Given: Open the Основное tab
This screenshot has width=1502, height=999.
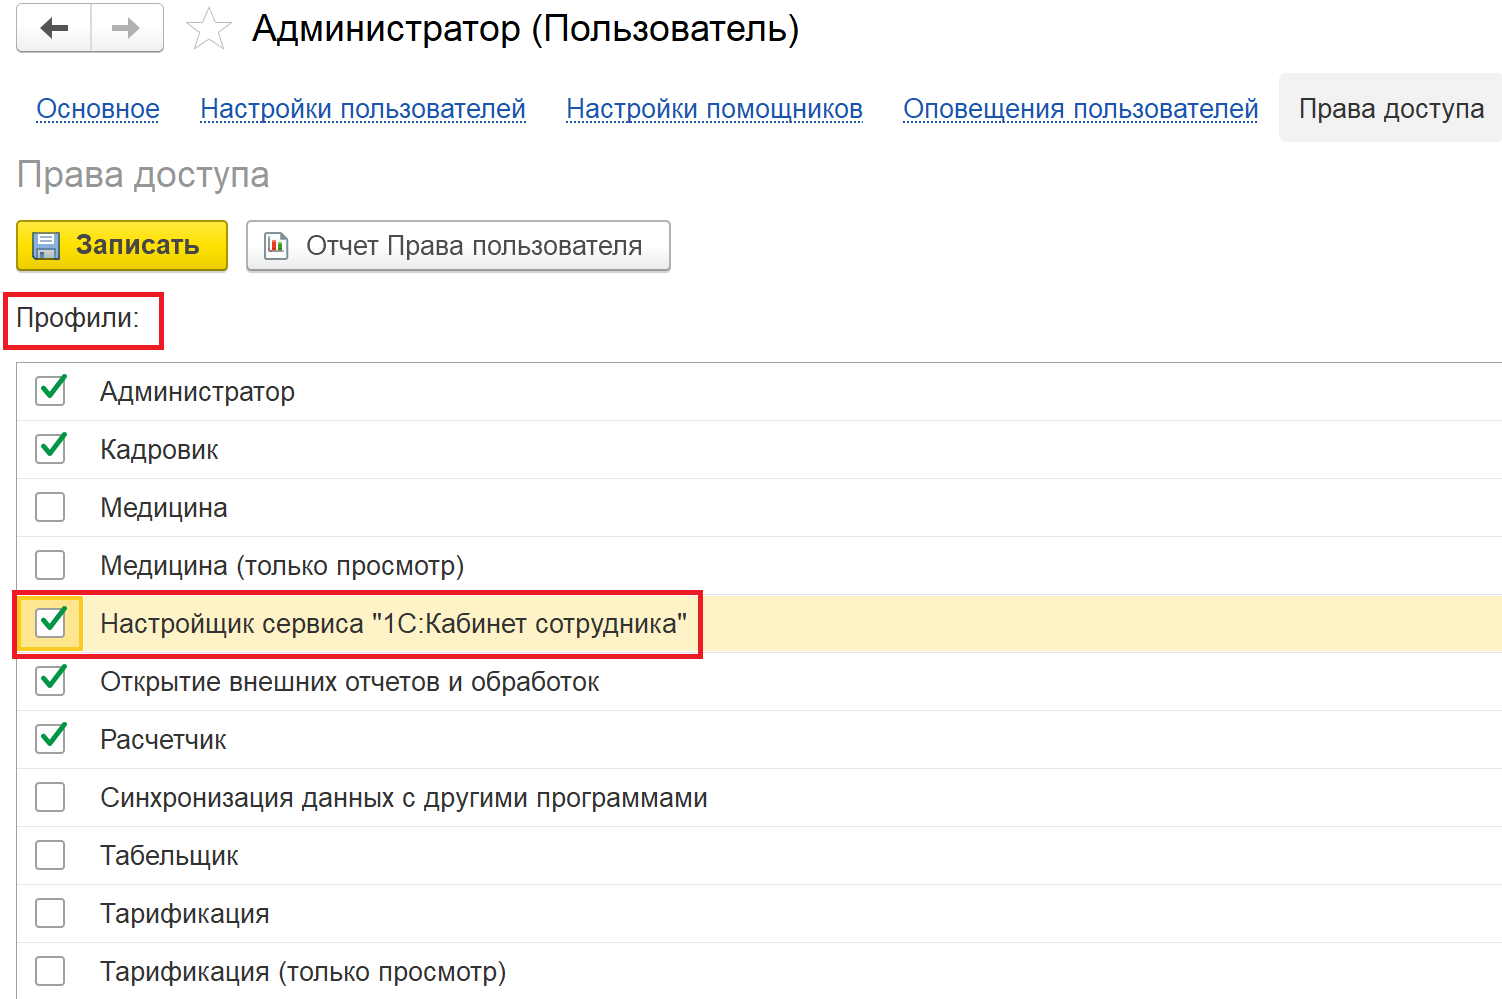Looking at the screenshot, I should pyautogui.click(x=98, y=109).
